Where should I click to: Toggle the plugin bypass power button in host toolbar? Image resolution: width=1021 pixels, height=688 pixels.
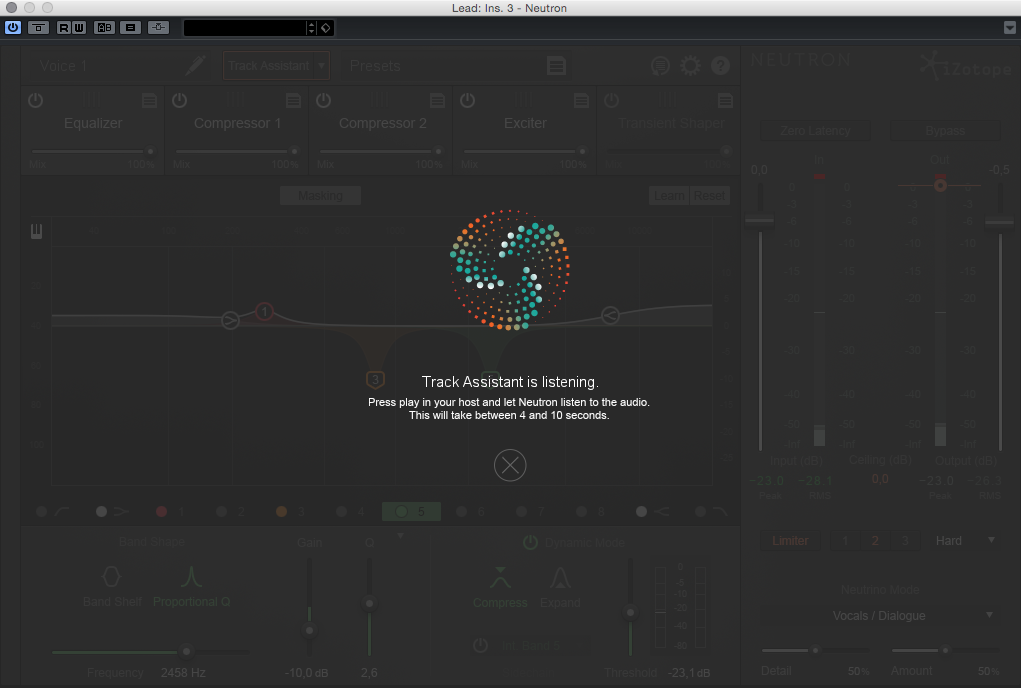pyautogui.click(x=13, y=27)
